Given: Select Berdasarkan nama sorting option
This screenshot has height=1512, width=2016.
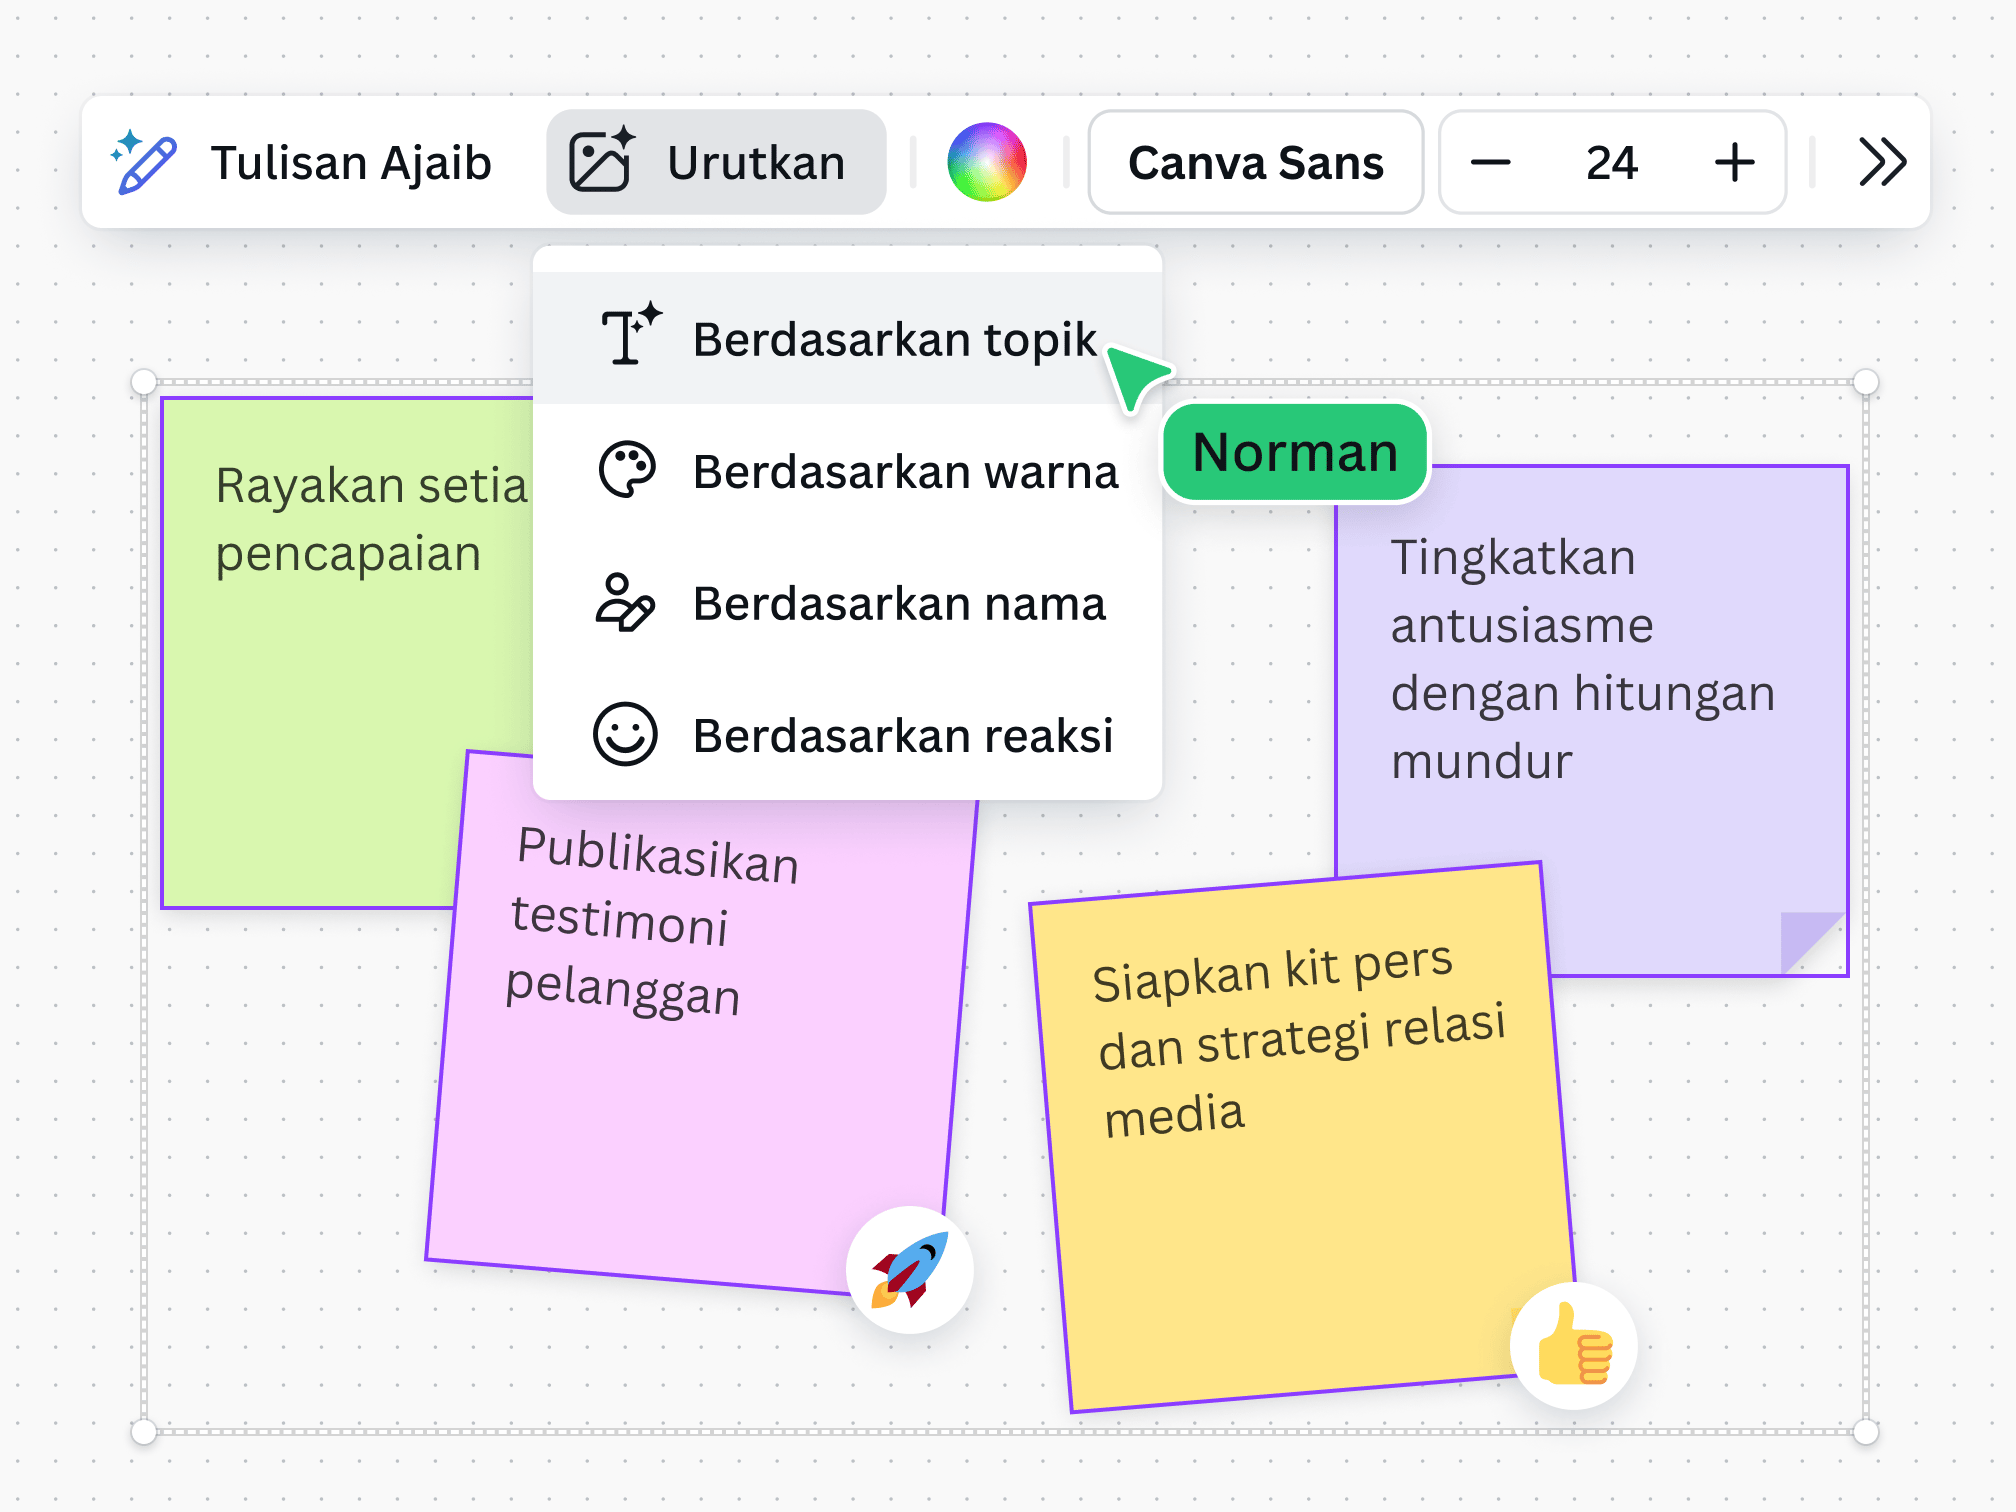Looking at the screenshot, I should [x=899, y=603].
